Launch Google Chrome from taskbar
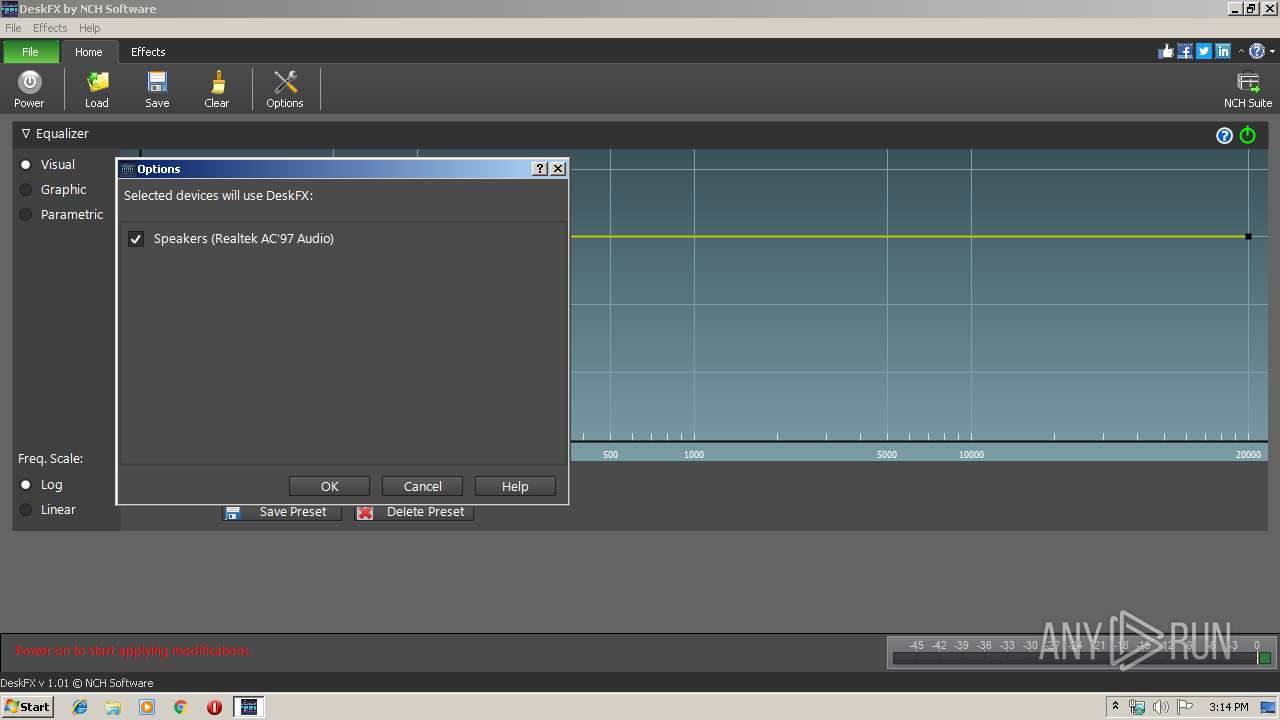Image resolution: width=1280 pixels, height=720 pixels. click(x=180, y=707)
